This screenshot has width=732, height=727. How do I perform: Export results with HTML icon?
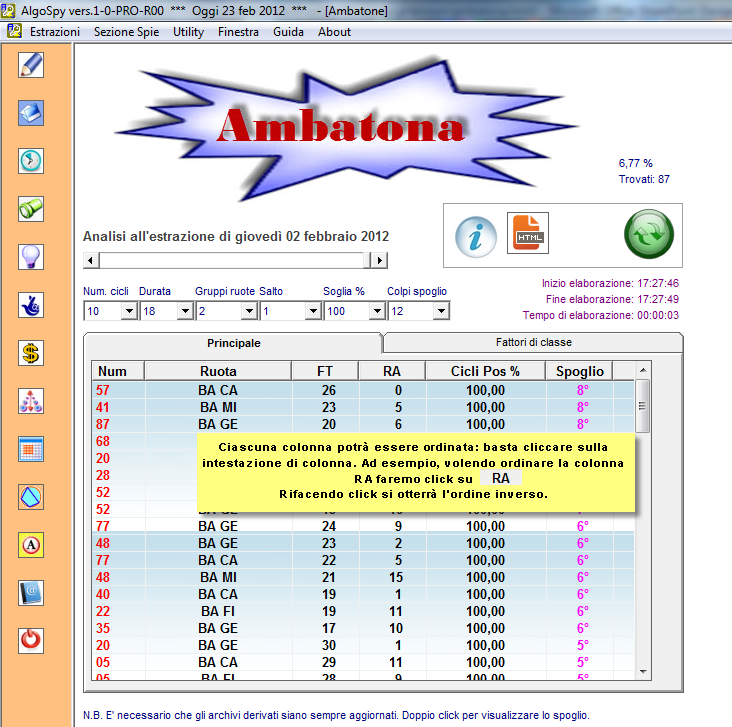(x=528, y=233)
